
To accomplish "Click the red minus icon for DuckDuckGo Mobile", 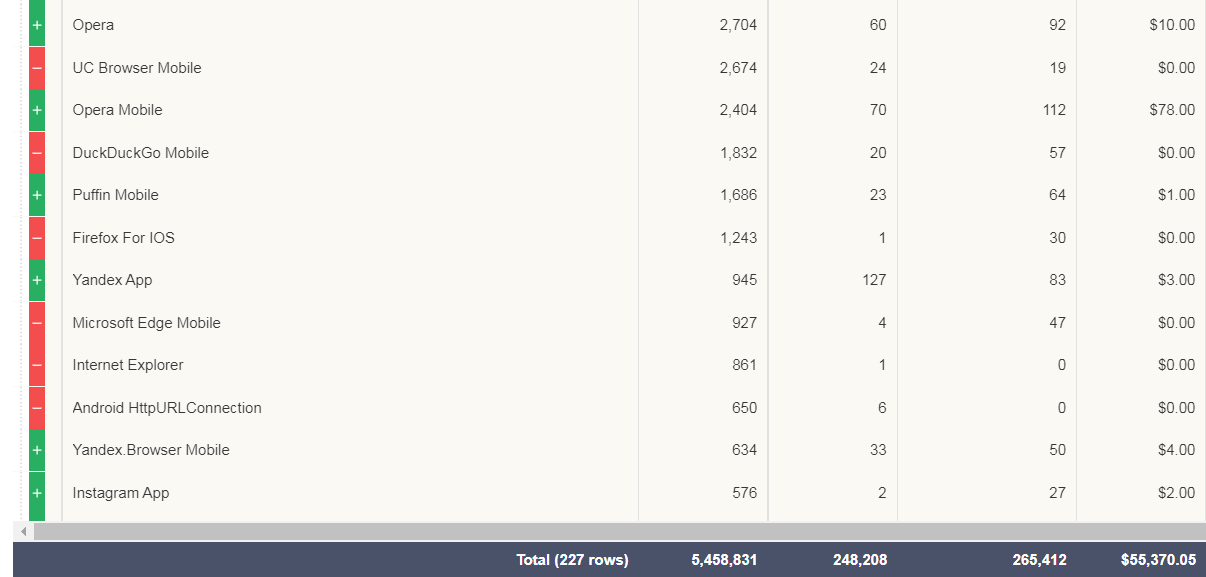I will (37, 153).
